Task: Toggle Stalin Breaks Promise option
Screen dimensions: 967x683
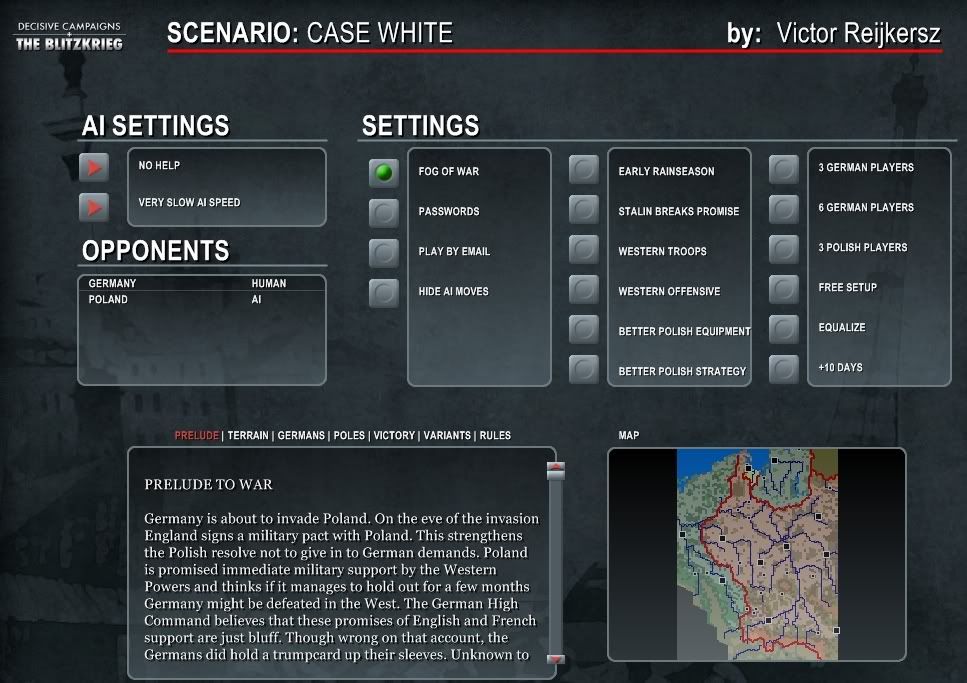Action: tap(583, 209)
